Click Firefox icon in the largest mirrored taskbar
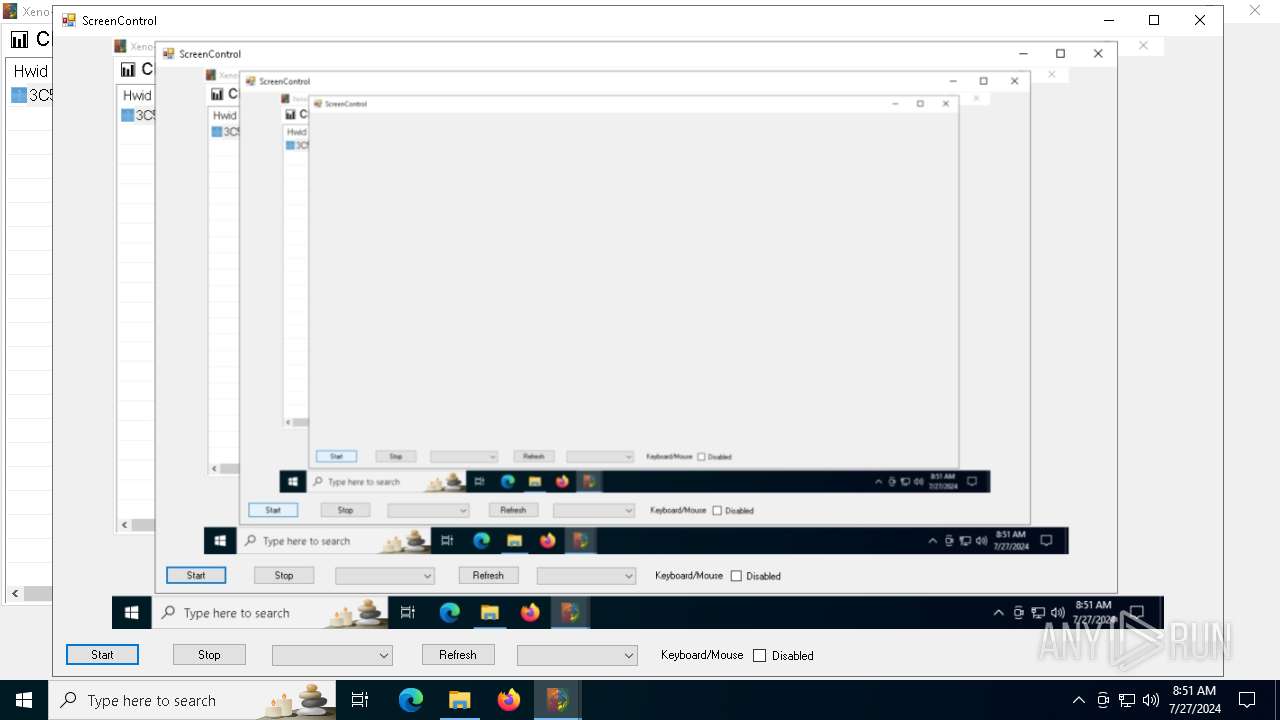 (530, 613)
